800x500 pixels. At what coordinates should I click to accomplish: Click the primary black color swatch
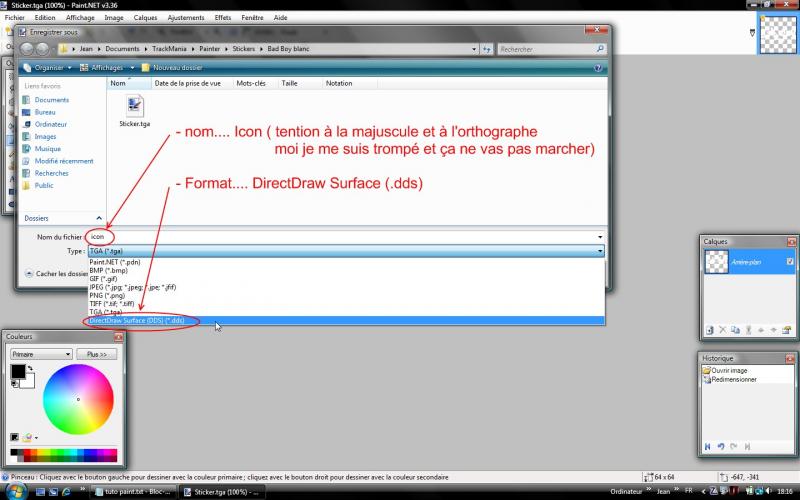click(18, 371)
